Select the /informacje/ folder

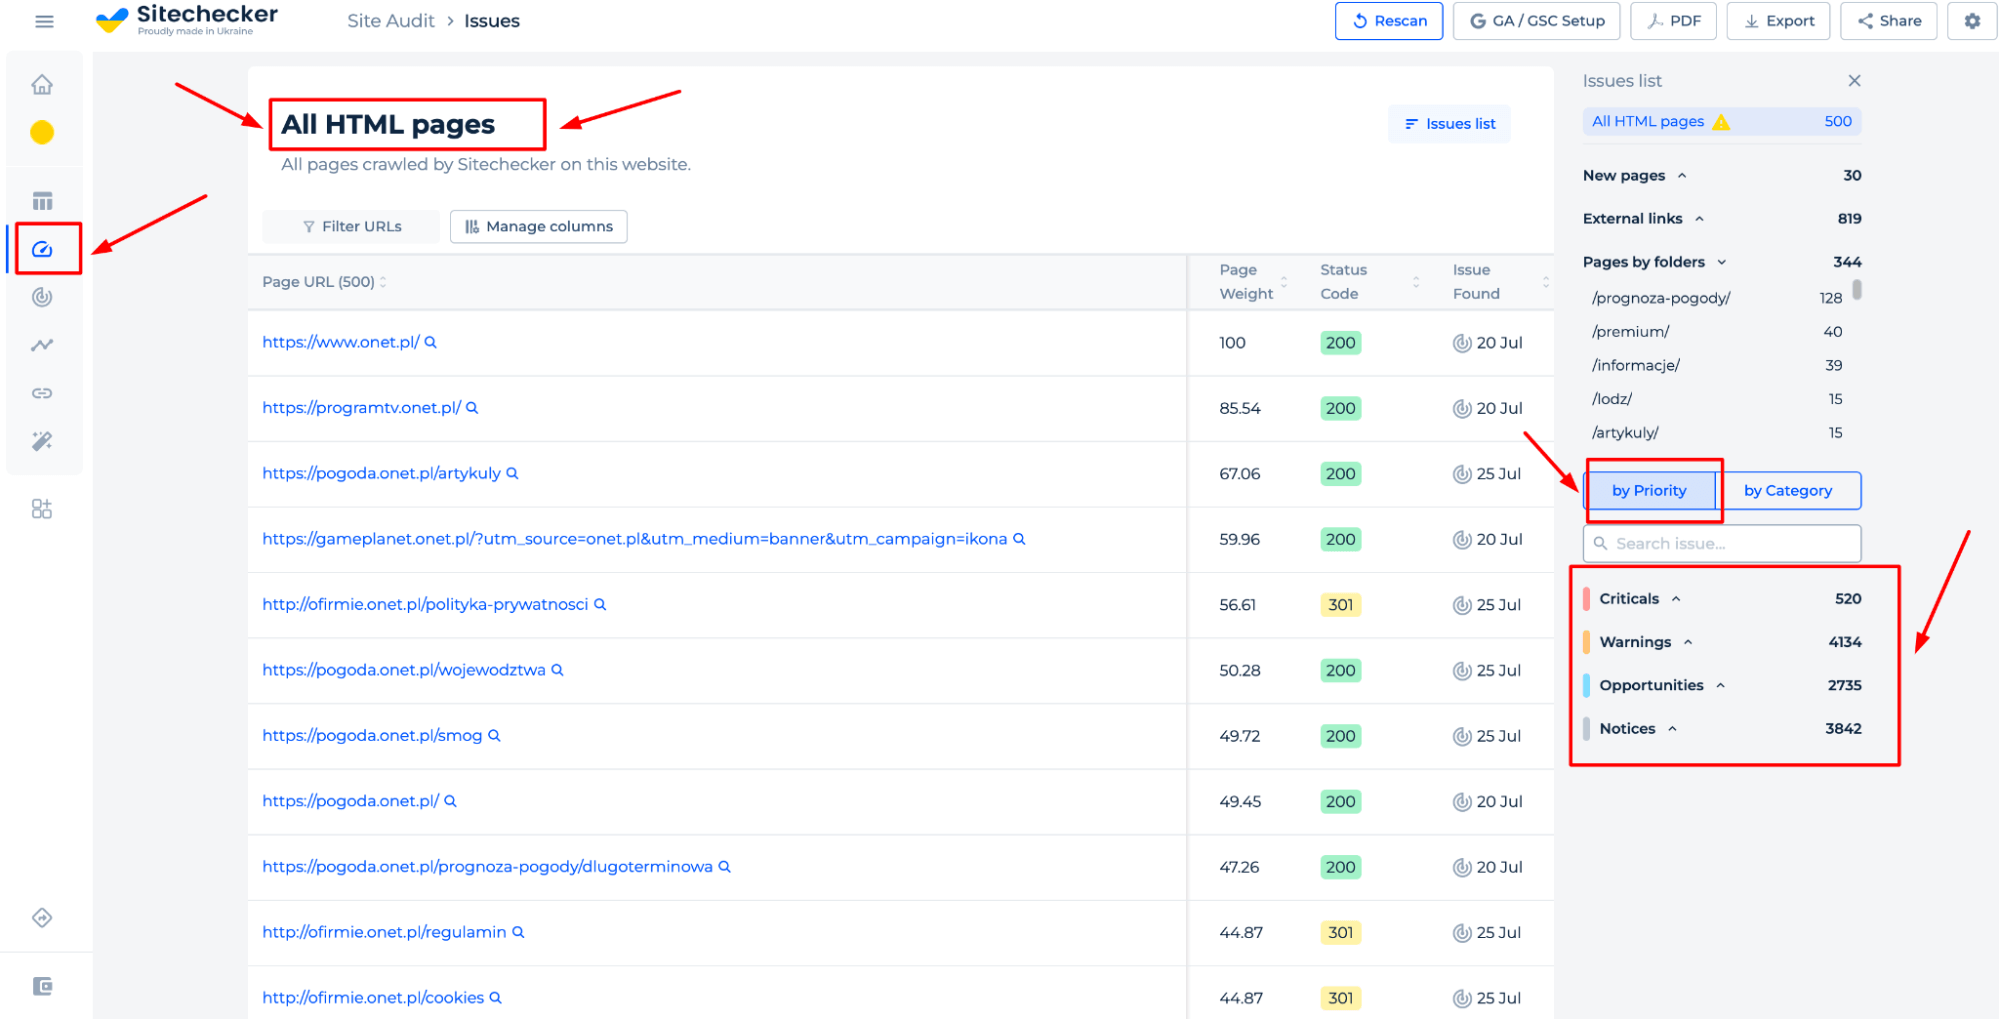pos(1636,366)
